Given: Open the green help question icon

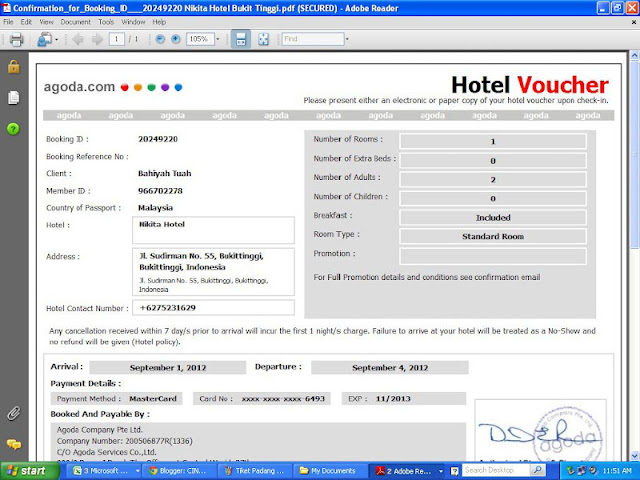Looking at the screenshot, I should point(13,129).
